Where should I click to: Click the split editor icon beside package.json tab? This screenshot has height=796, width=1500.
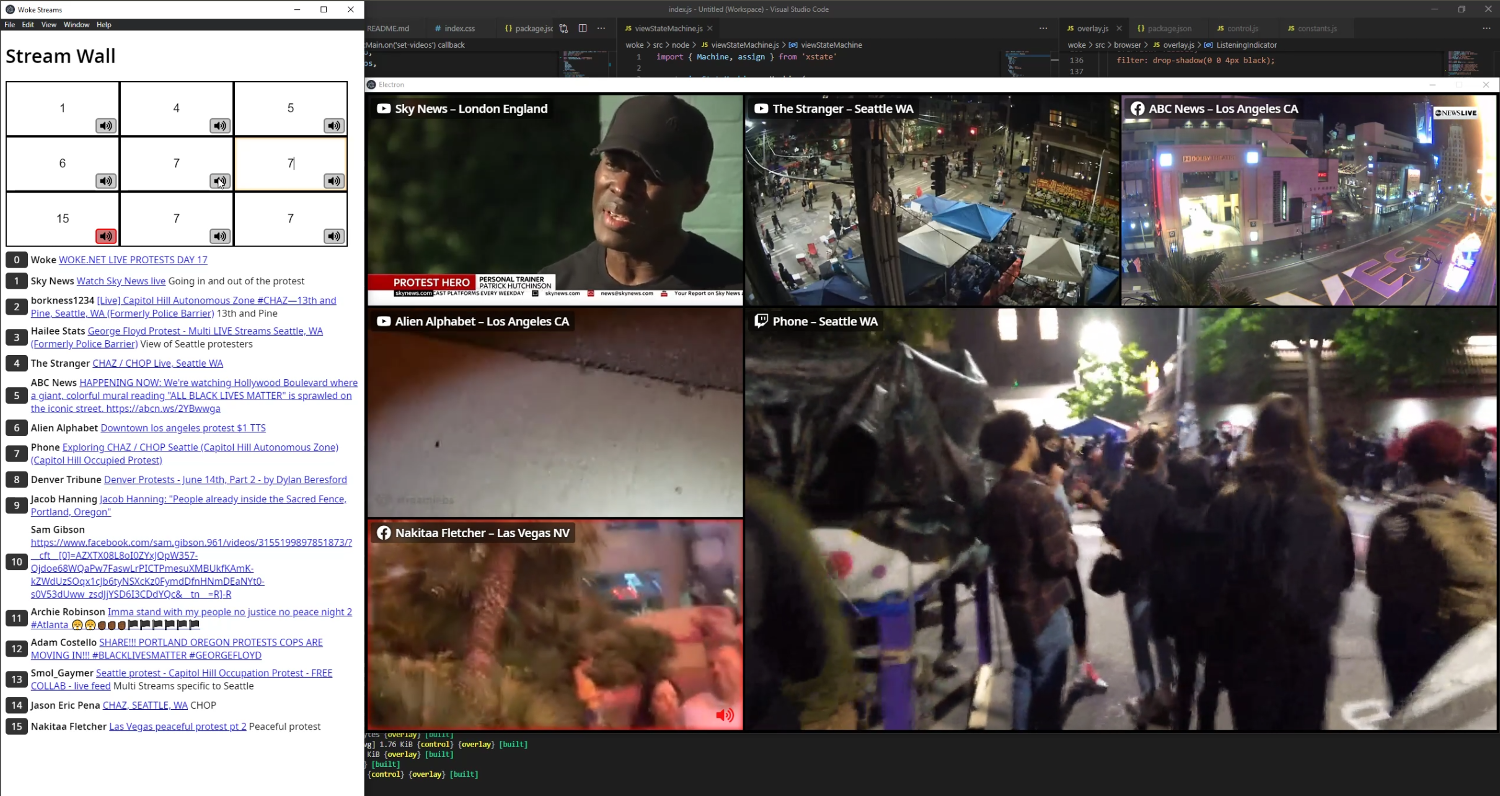(x=582, y=28)
